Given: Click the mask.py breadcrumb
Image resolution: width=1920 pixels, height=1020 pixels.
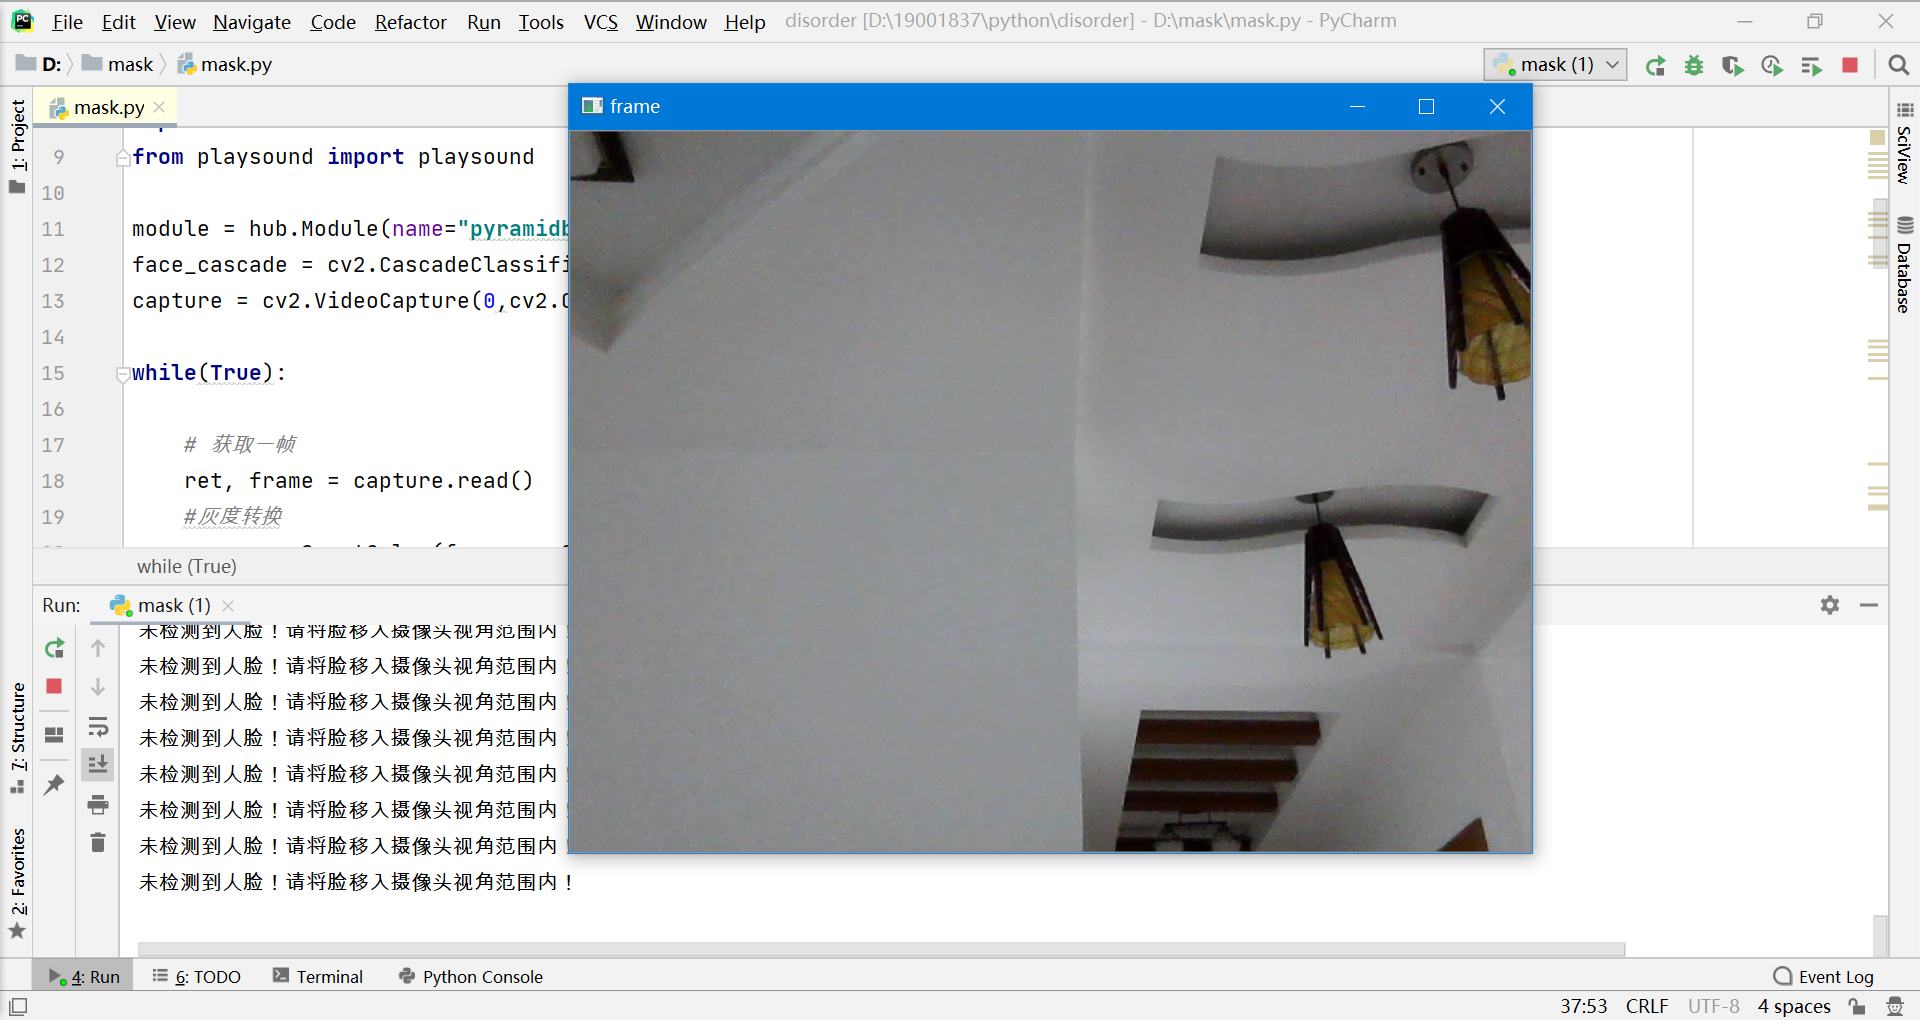Looking at the screenshot, I should pos(225,65).
